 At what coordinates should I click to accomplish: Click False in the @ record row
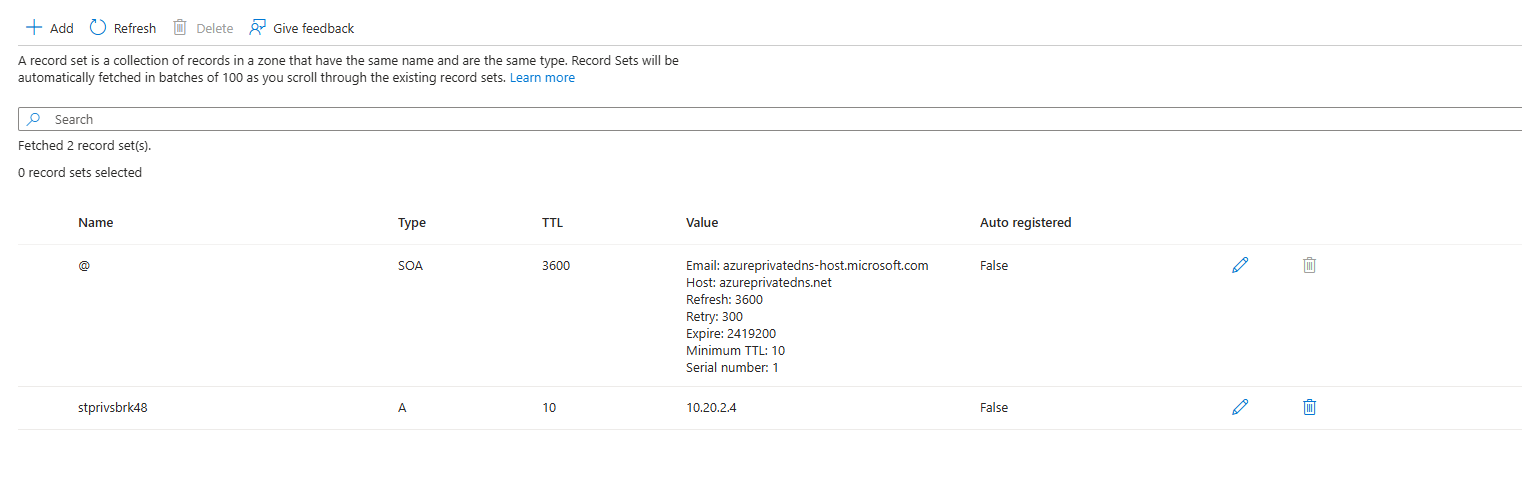pyautogui.click(x=994, y=266)
